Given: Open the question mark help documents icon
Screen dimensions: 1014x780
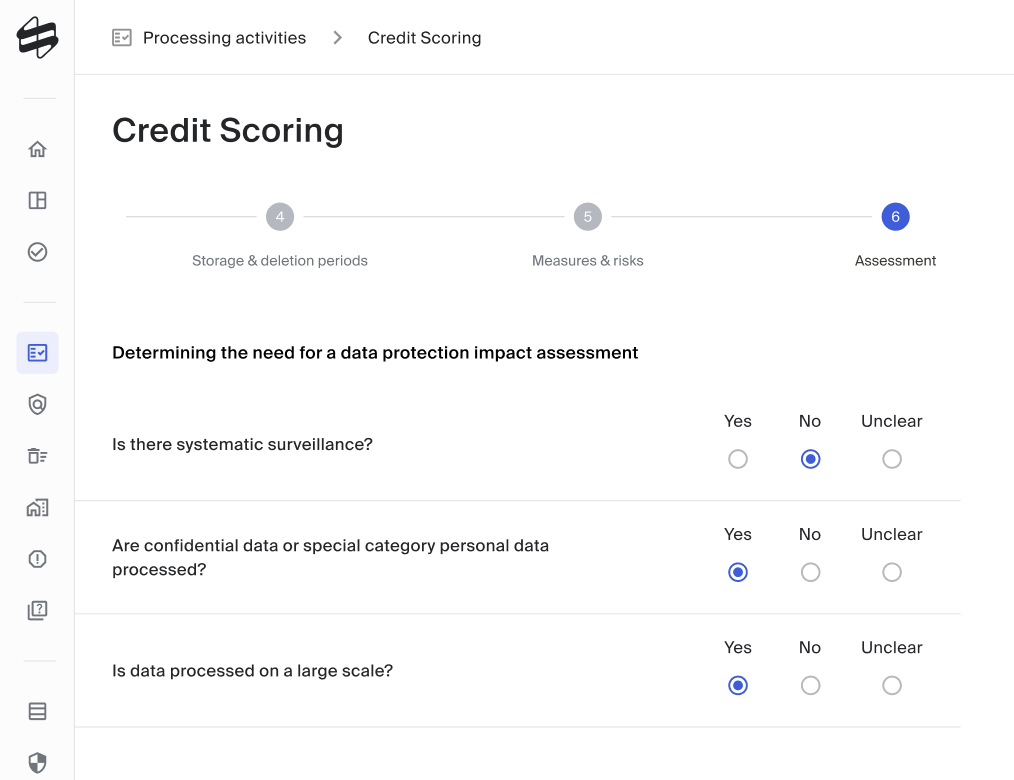Looking at the screenshot, I should click(38, 610).
